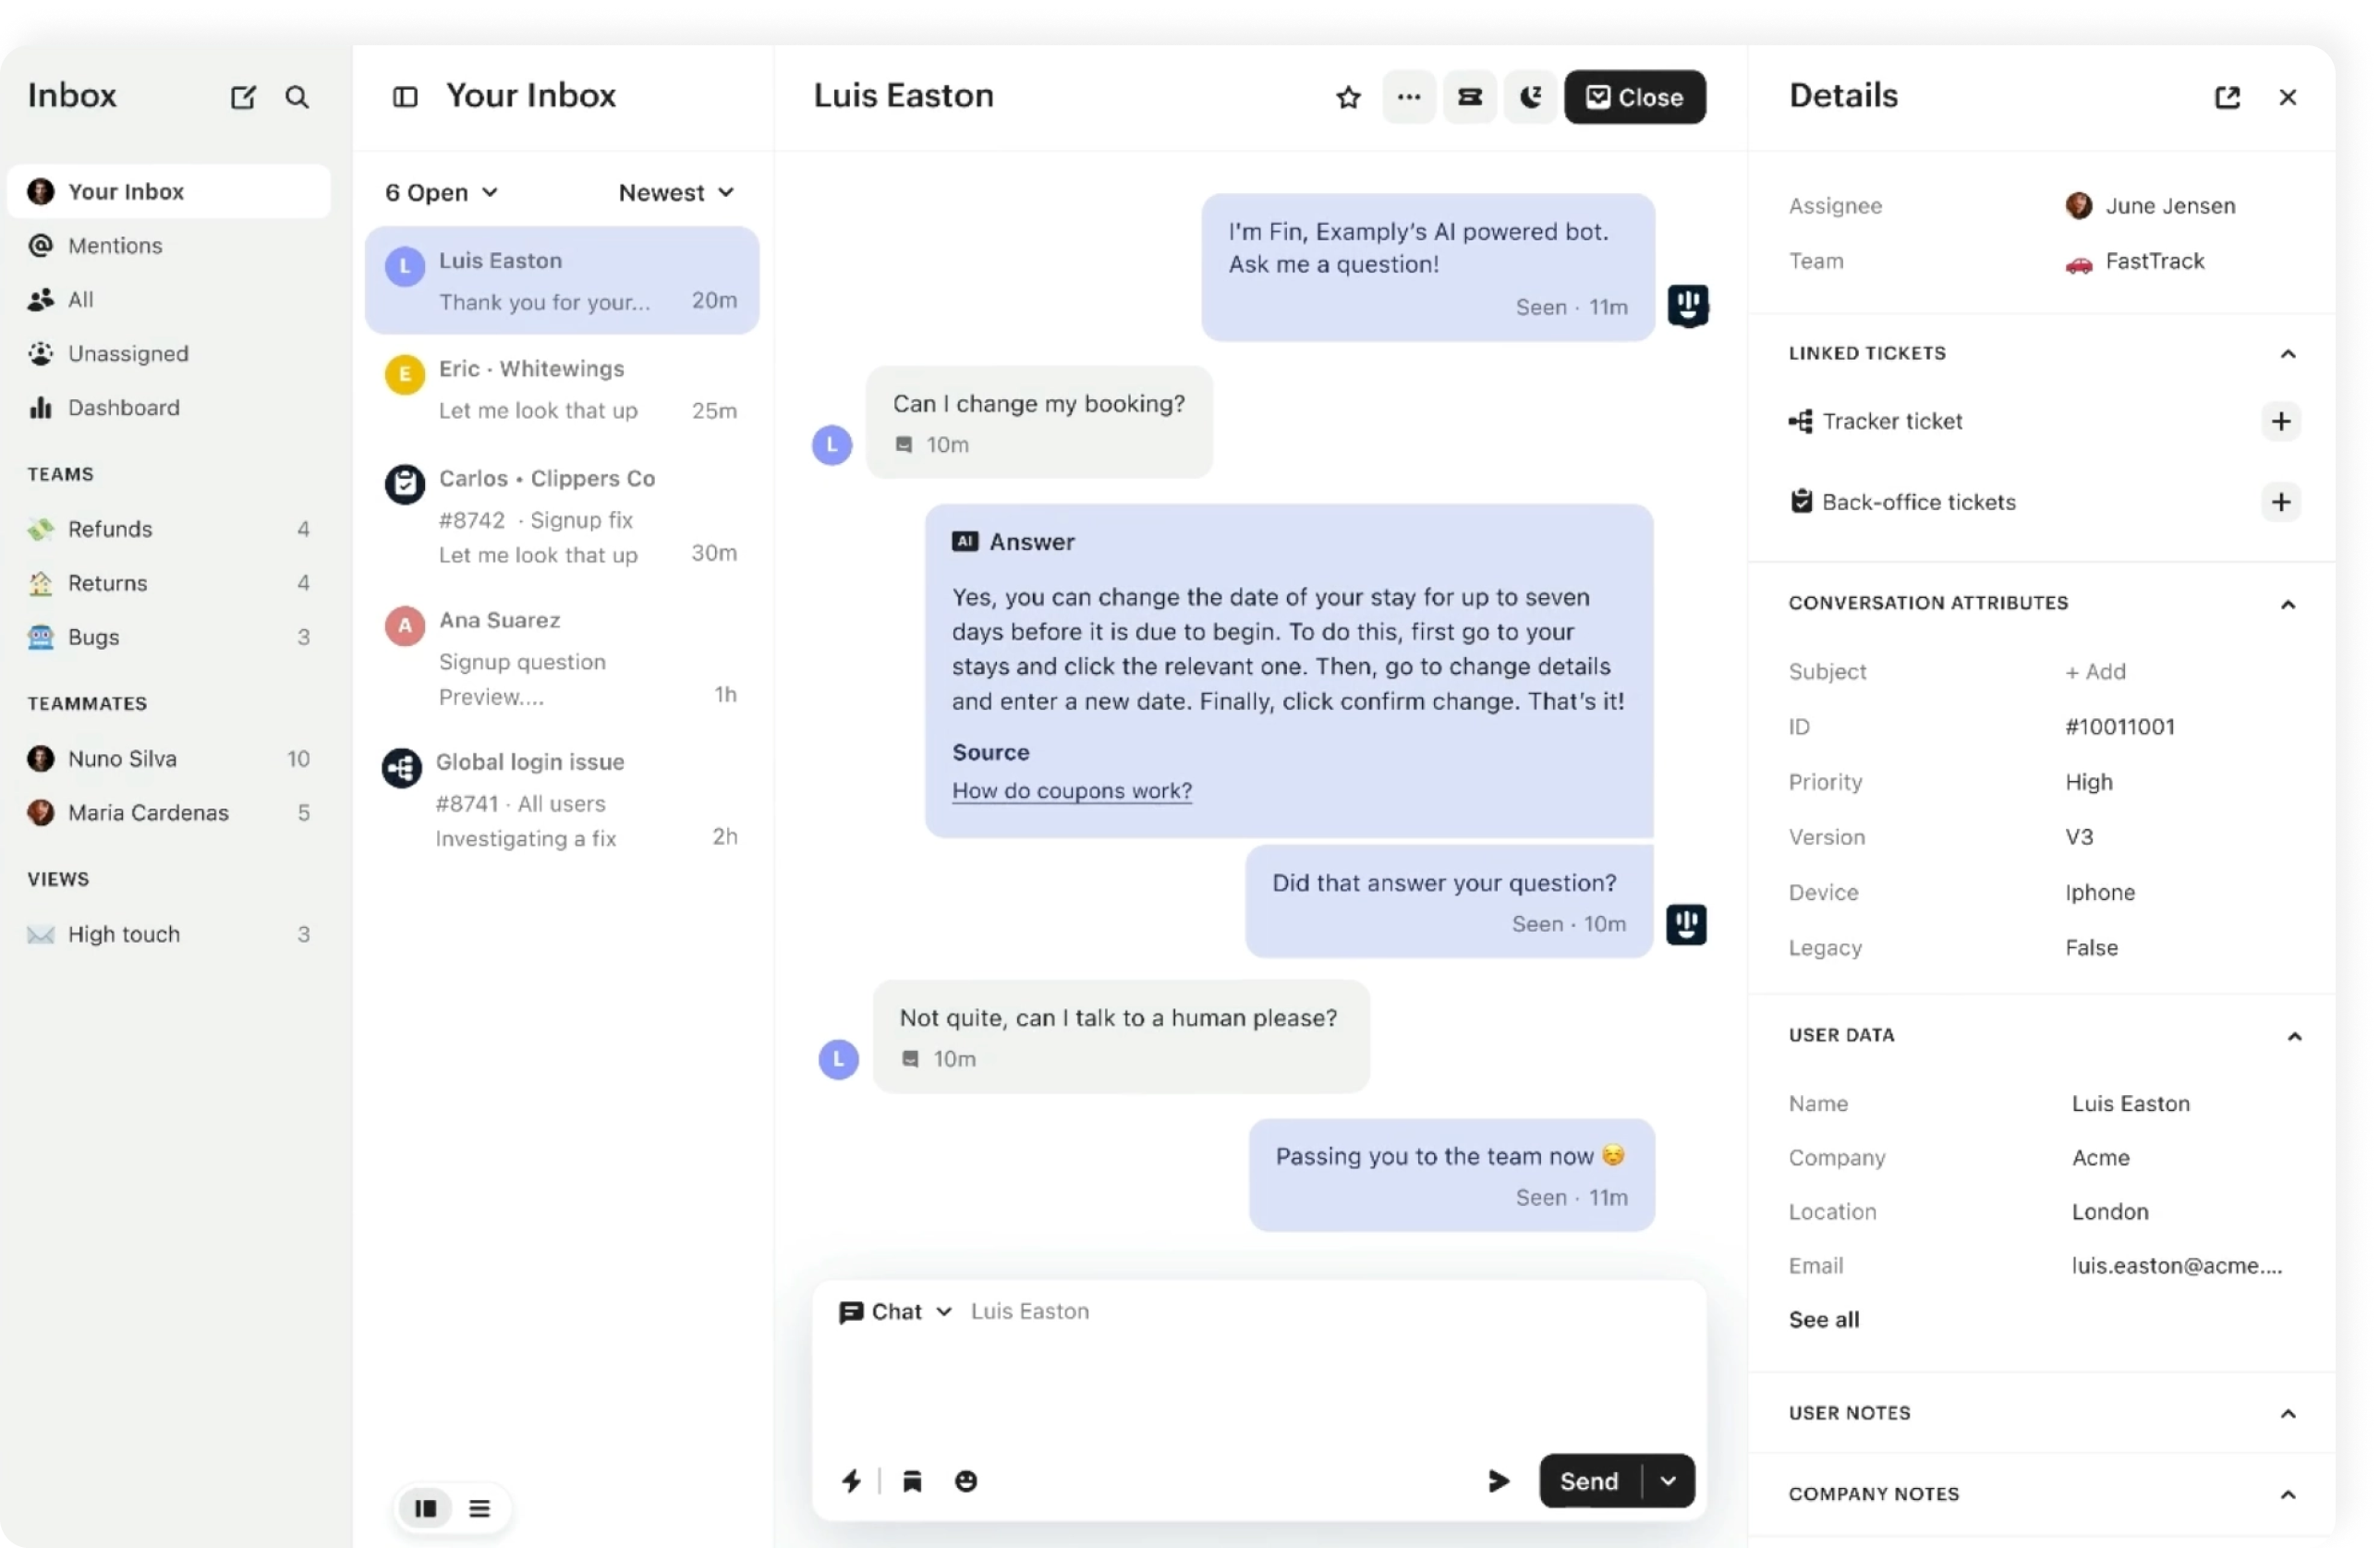Screen dimensions: 2380x1548
Task: Click the How do coupons work? source link
Action: [1070, 789]
